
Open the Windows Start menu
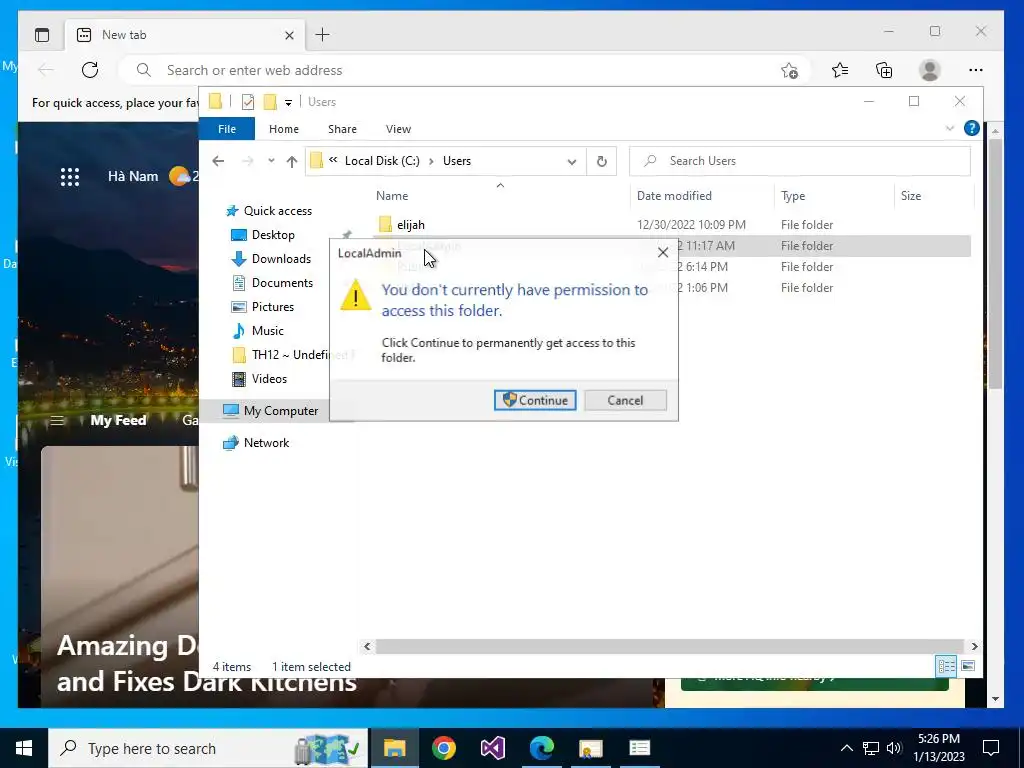pyautogui.click(x=24, y=748)
